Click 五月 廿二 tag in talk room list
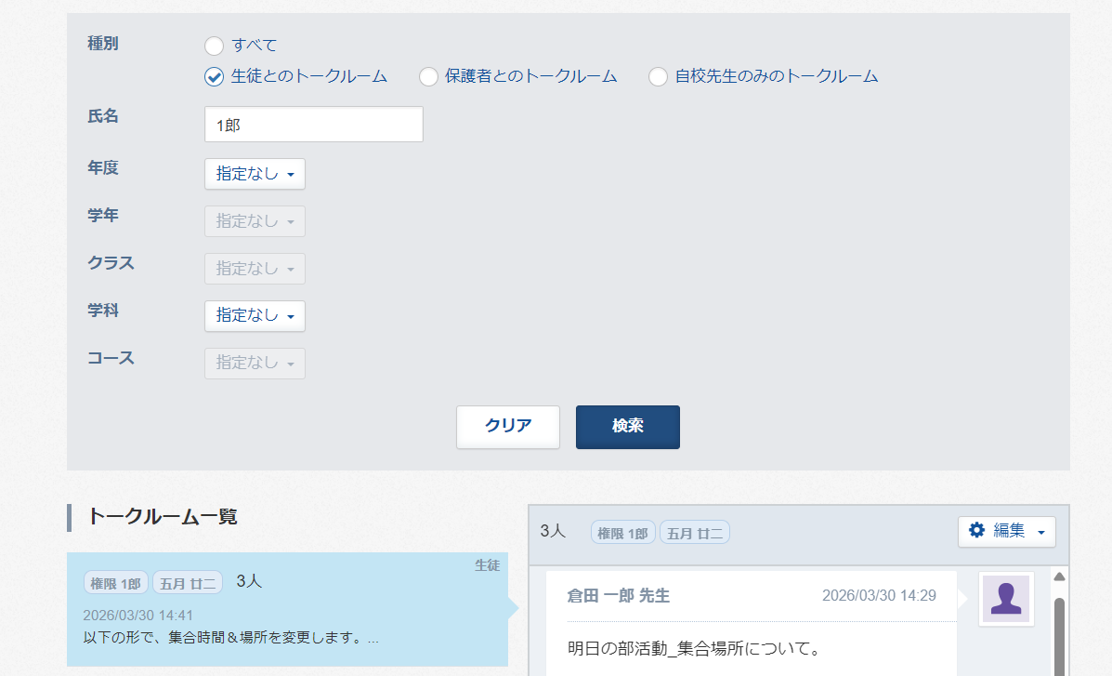This screenshot has height=676, width=1112. tap(187, 583)
